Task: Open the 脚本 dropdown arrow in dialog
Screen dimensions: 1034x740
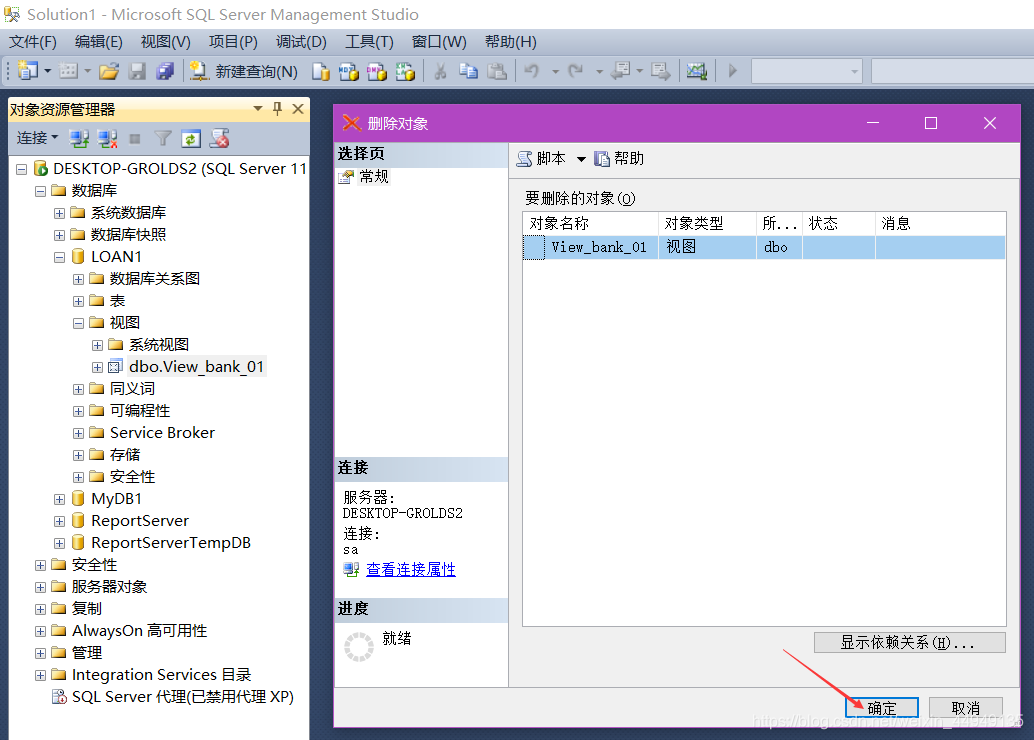Action: (581, 159)
